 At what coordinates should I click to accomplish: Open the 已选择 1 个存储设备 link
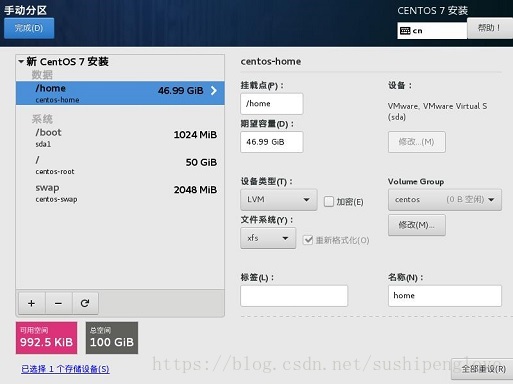(x=65, y=369)
